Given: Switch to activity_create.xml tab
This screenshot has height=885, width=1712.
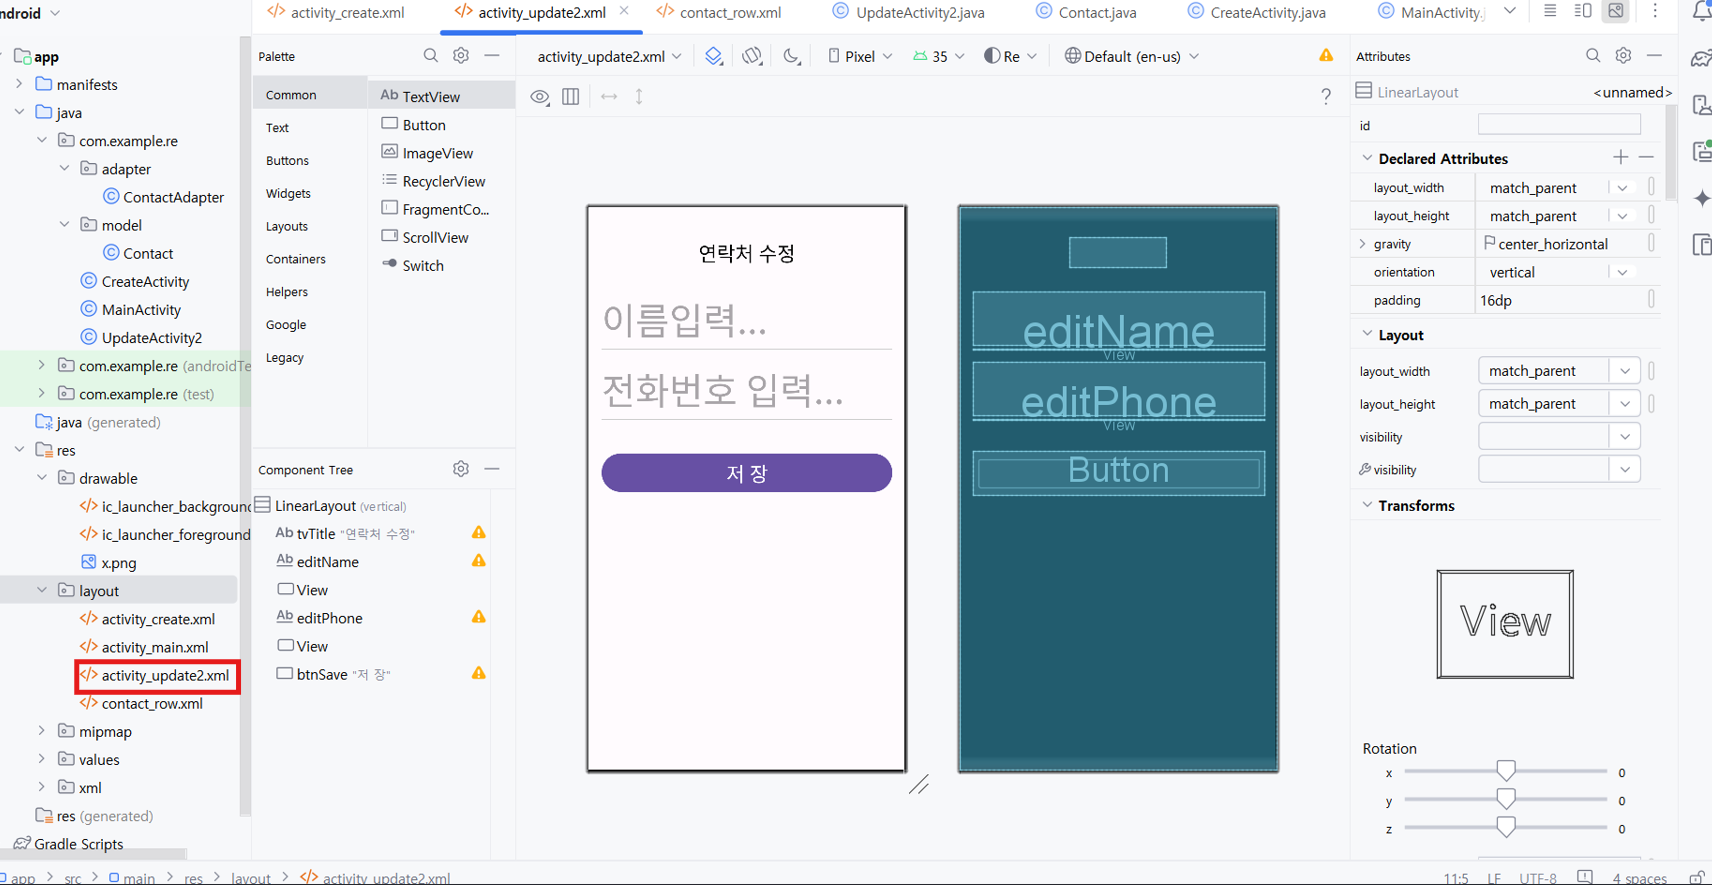Looking at the screenshot, I should coord(336,12).
